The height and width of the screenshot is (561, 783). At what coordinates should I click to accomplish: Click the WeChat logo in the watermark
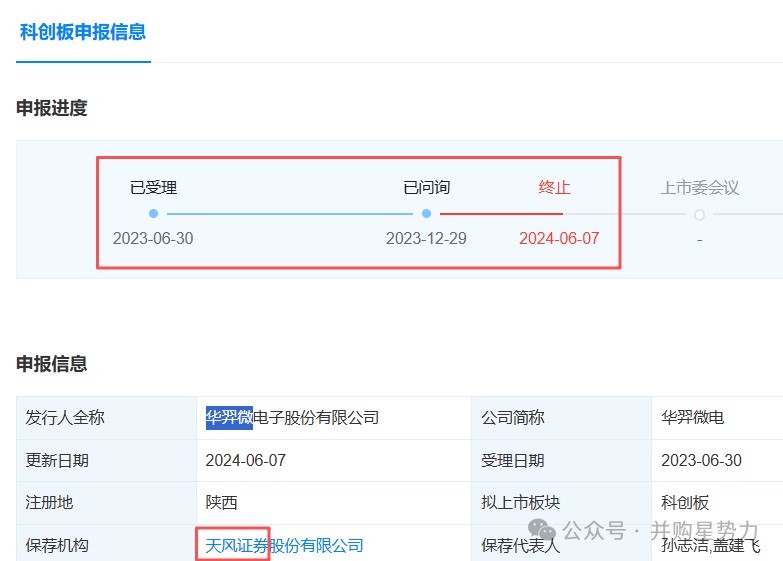tap(543, 529)
